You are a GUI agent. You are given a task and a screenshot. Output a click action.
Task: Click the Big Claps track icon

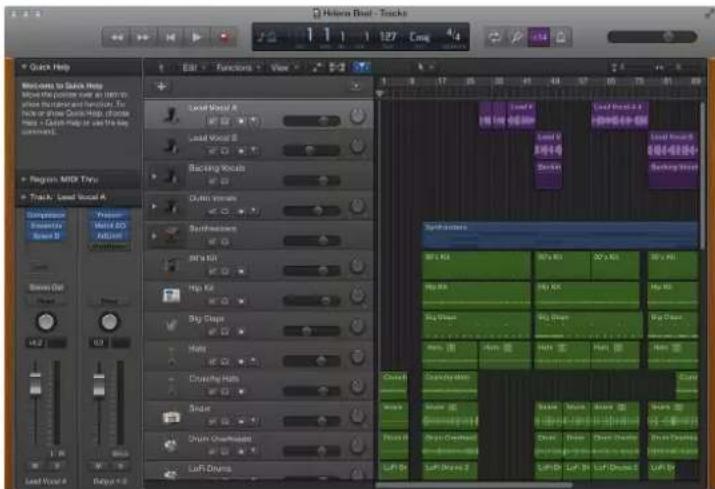[171, 326]
